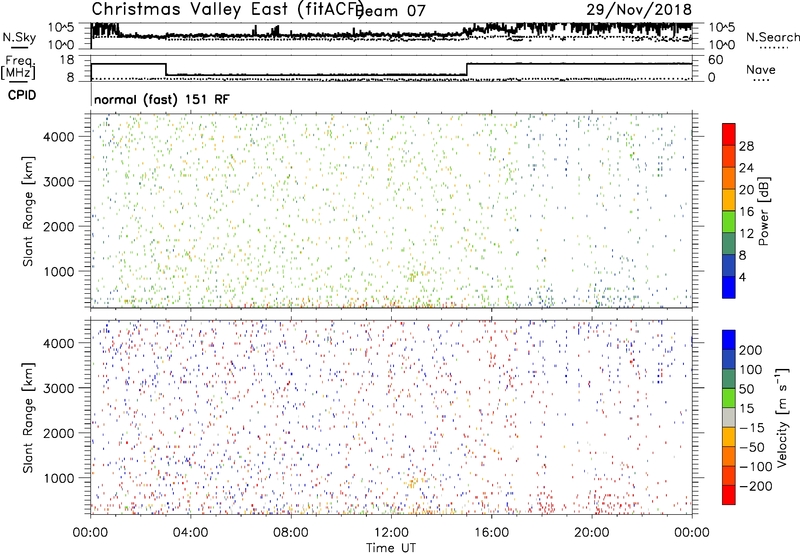Click the '4000' label on the power panel axis
Viewport: 800px width, 554px height.
click(58, 137)
